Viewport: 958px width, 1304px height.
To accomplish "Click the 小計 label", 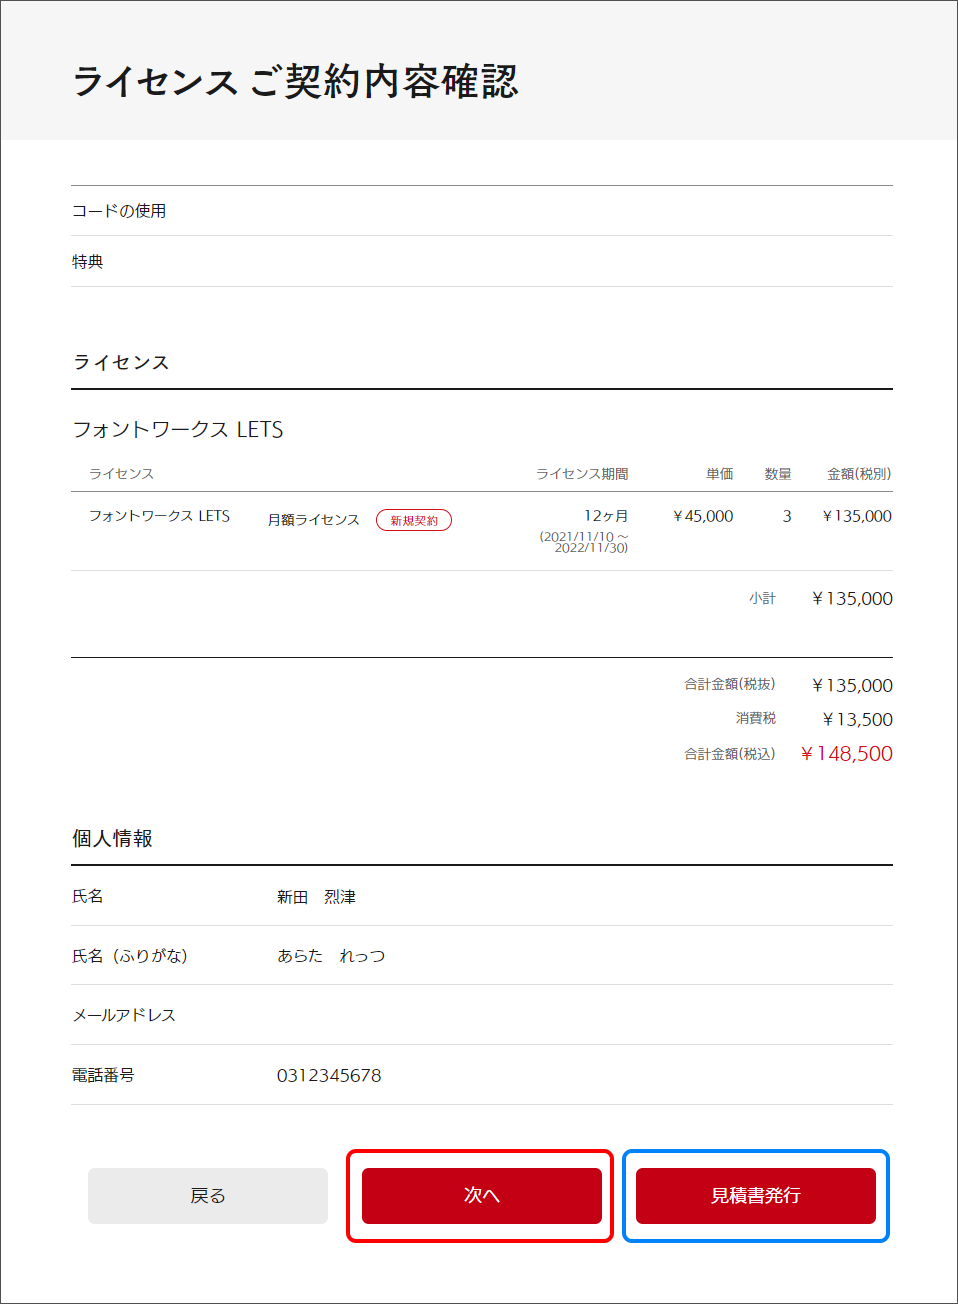I will pyautogui.click(x=762, y=598).
